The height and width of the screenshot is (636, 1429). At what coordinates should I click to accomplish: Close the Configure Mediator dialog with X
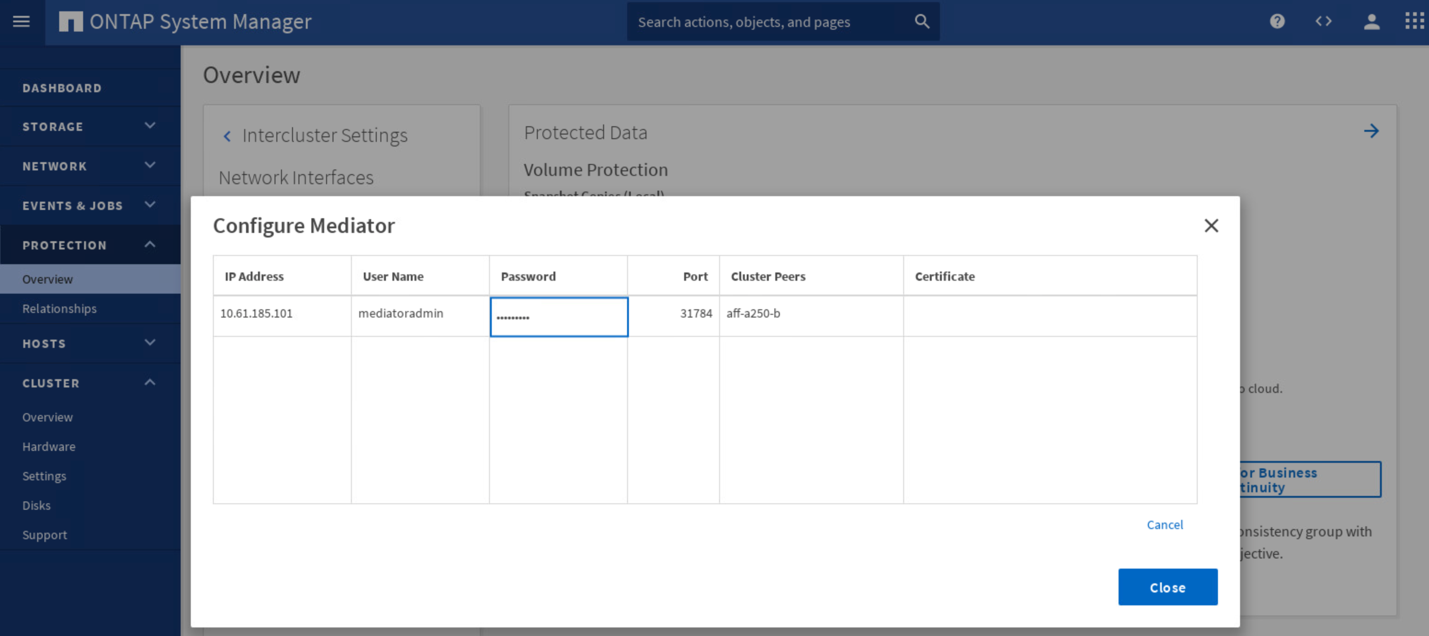tap(1211, 226)
